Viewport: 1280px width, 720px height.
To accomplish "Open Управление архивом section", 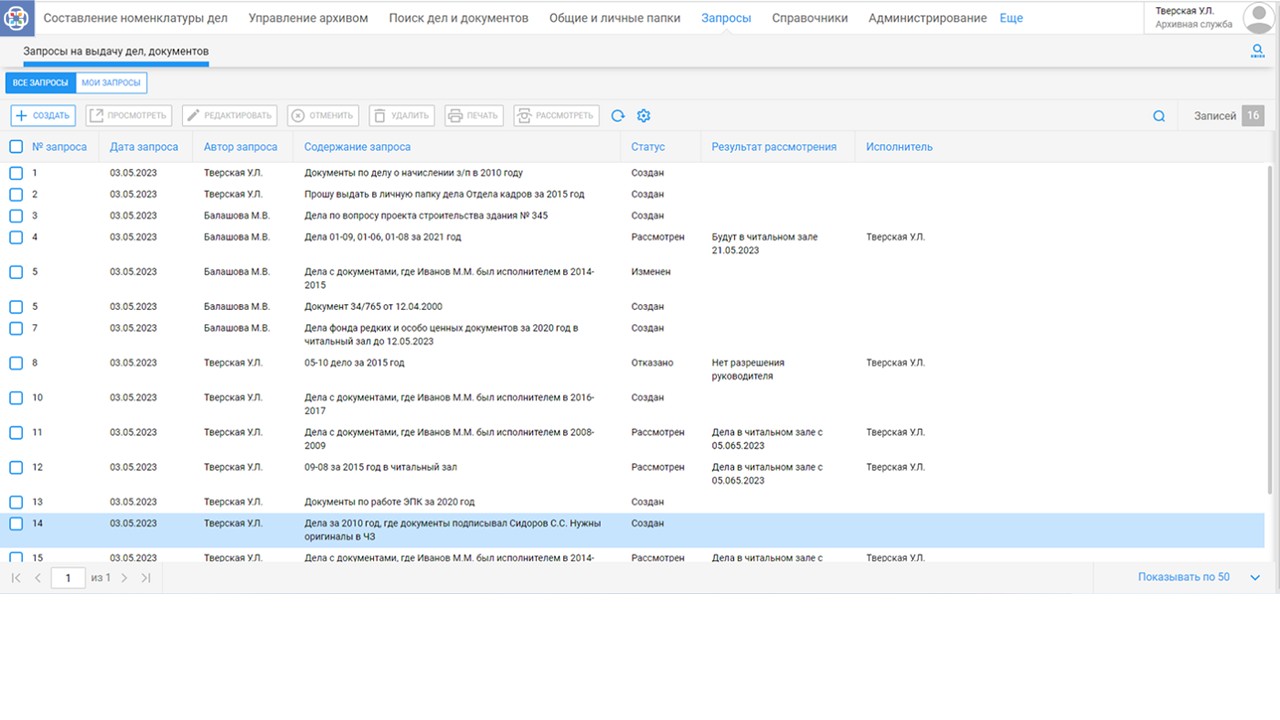I will (308, 18).
